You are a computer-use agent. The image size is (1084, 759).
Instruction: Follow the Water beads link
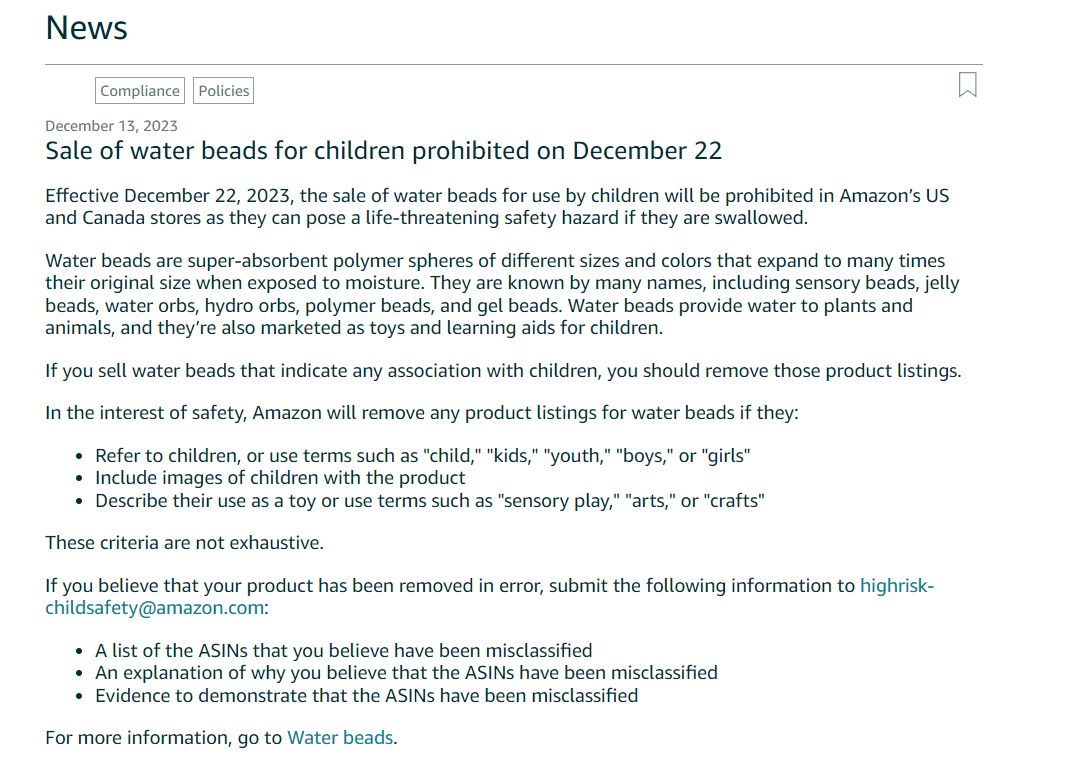point(340,738)
